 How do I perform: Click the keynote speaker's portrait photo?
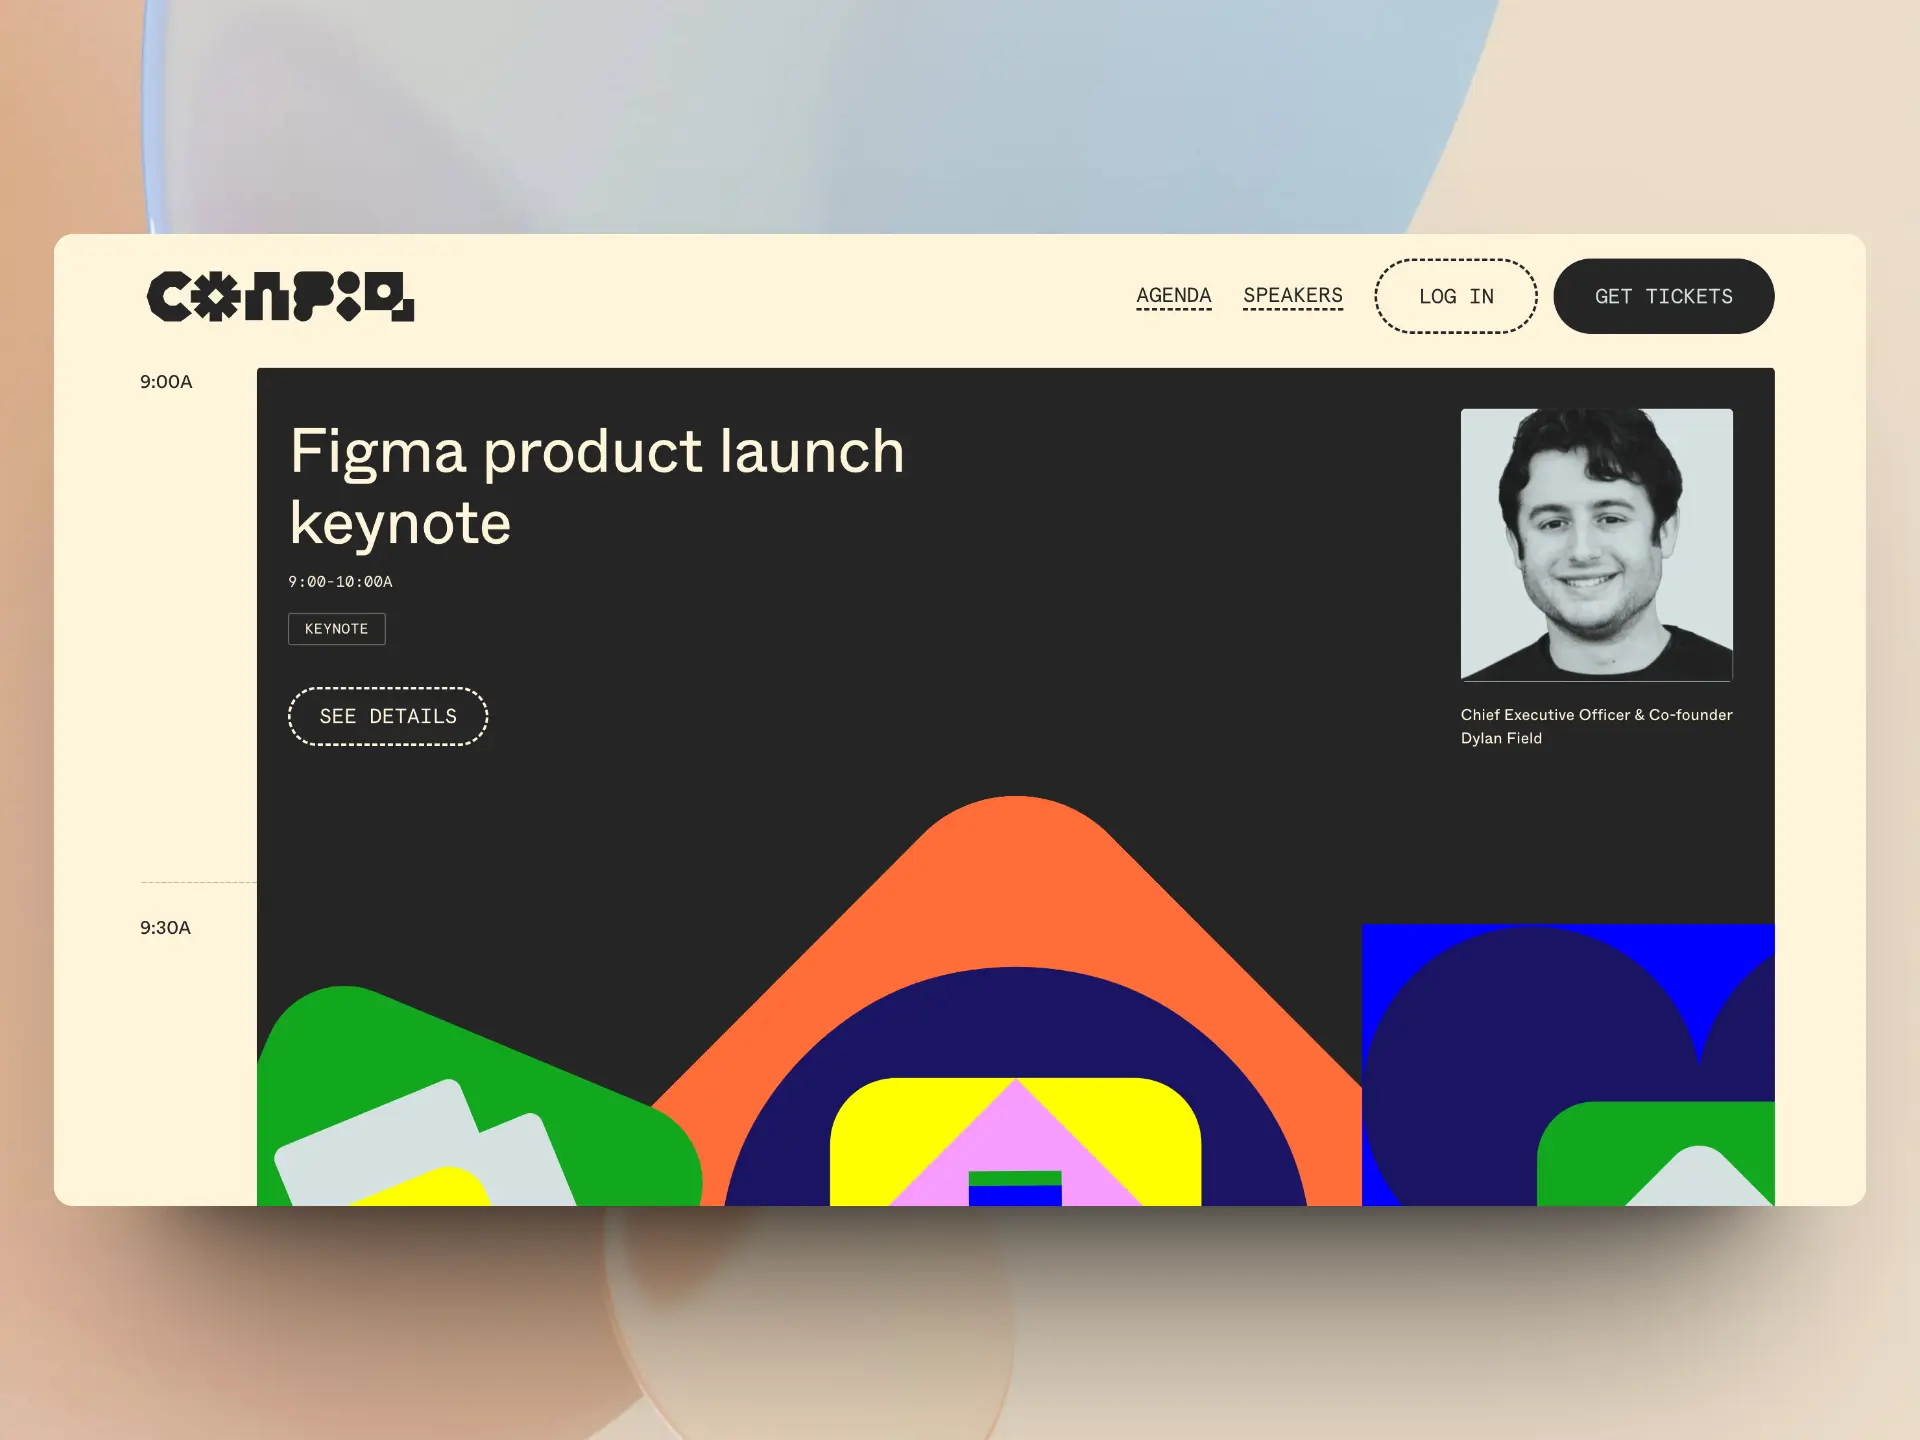click(x=1597, y=545)
